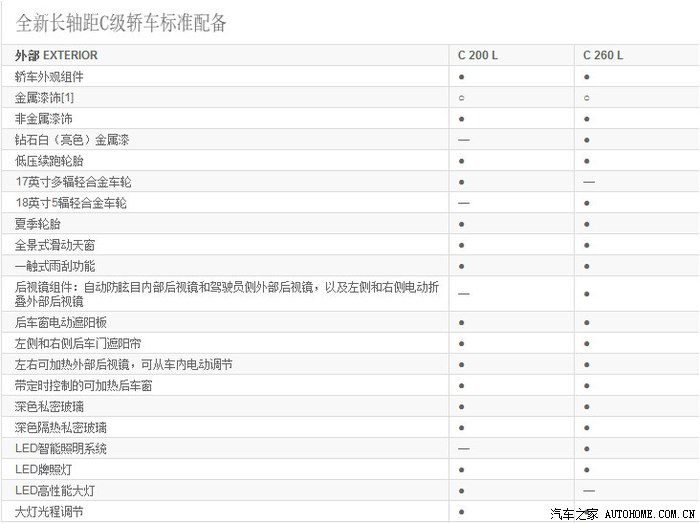
Task: Select the LED牌照灯 row label
Action: (x=43, y=470)
